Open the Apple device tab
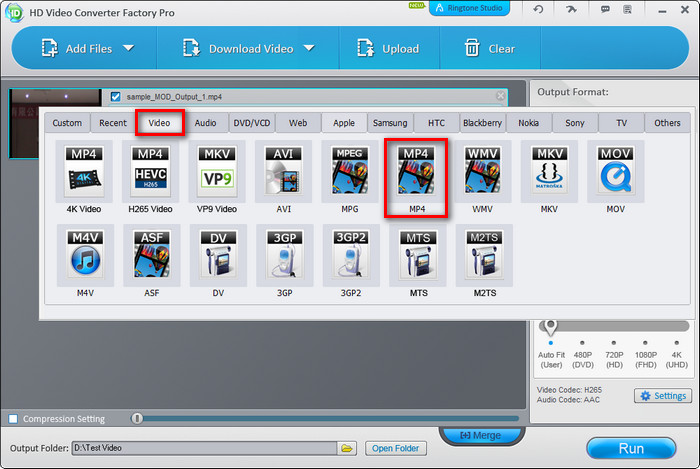Image resolution: width=700 pixels, height=469 pixels. (x=343, y=123)
